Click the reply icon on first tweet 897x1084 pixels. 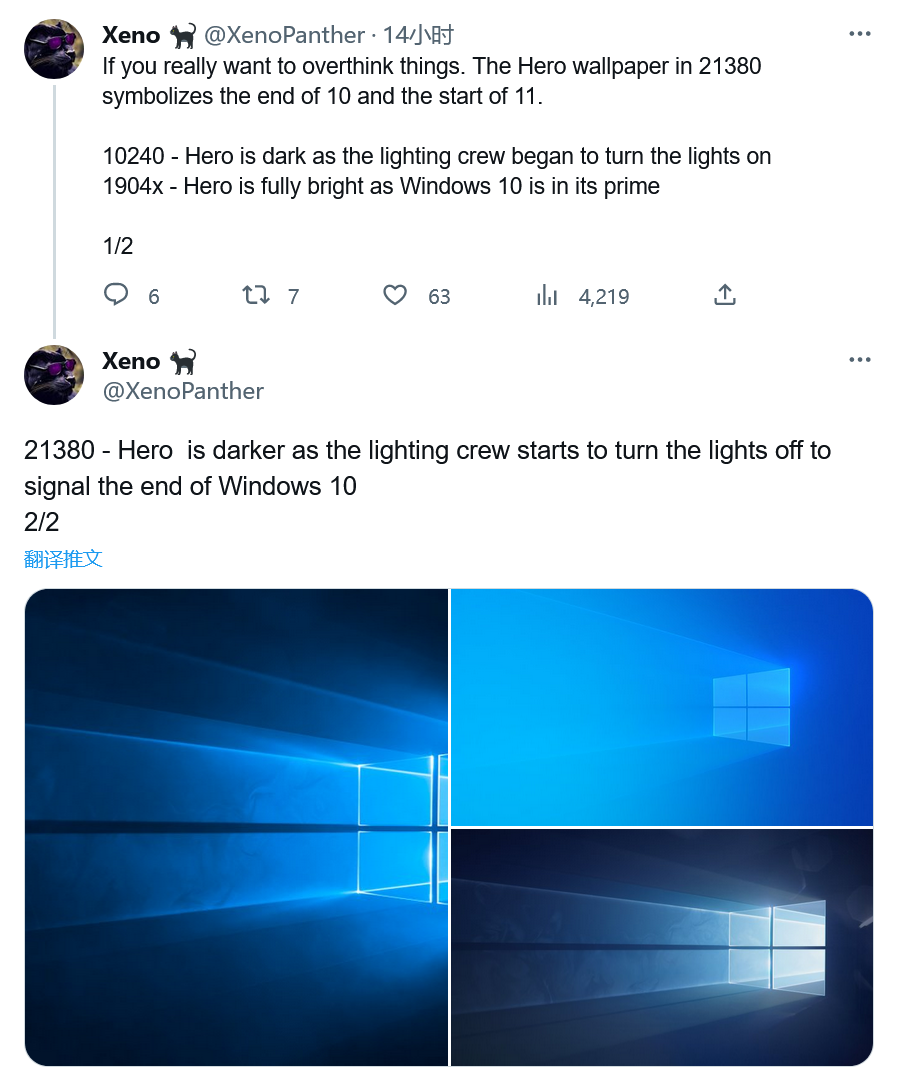pos(117,295)
